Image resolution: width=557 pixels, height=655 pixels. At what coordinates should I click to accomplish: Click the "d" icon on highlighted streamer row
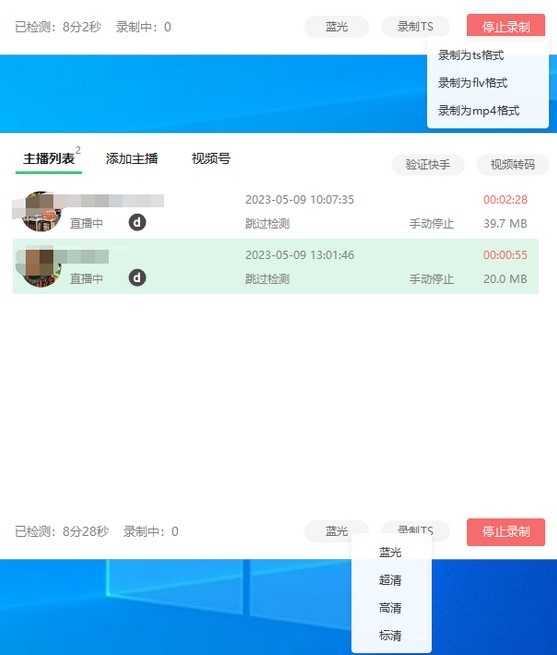[137, 278]
